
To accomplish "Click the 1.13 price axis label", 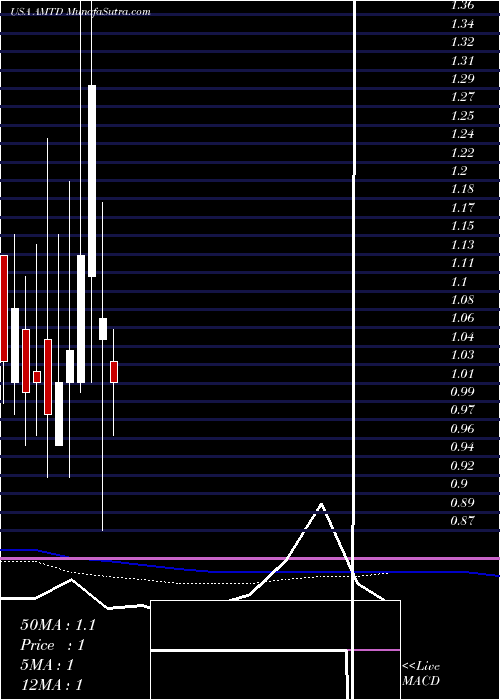I will pos(462,244).
